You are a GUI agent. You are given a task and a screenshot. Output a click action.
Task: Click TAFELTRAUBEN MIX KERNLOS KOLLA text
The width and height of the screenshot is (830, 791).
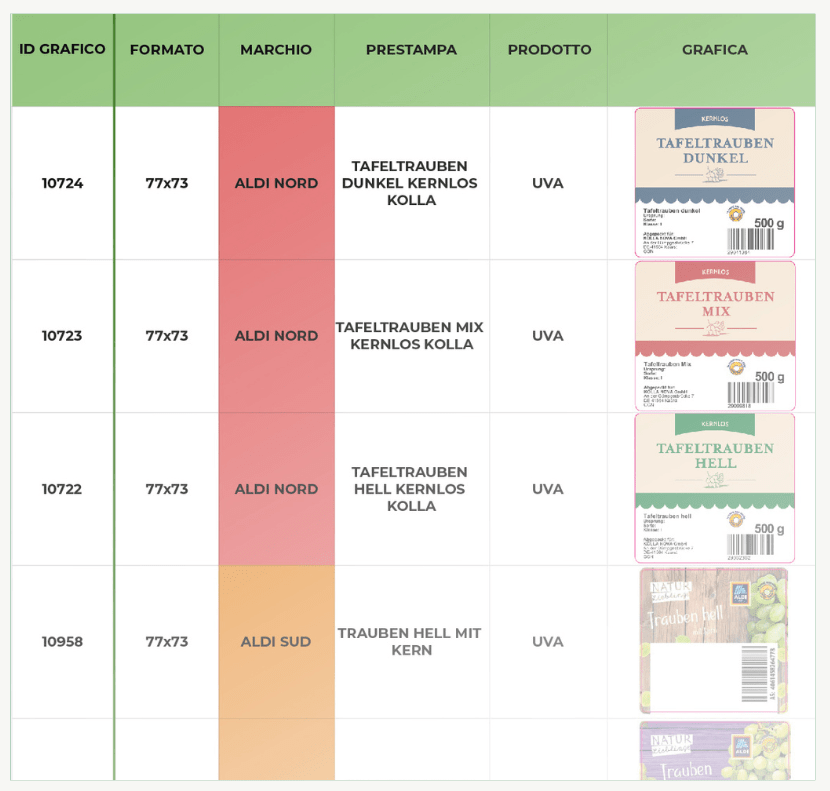(x=410, y=336)
